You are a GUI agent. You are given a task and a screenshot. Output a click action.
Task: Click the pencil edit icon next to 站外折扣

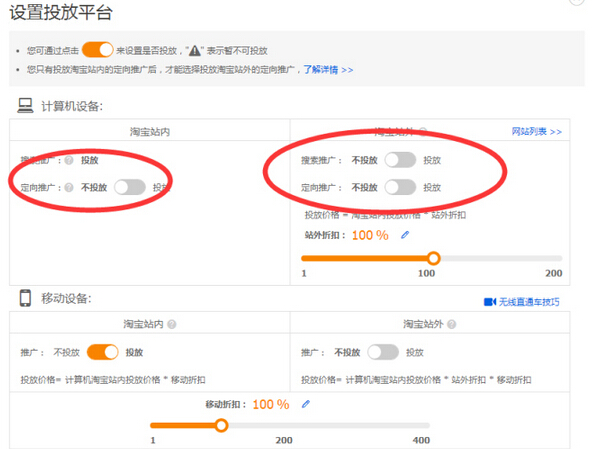pyautogui.click(x=405, y=236)
